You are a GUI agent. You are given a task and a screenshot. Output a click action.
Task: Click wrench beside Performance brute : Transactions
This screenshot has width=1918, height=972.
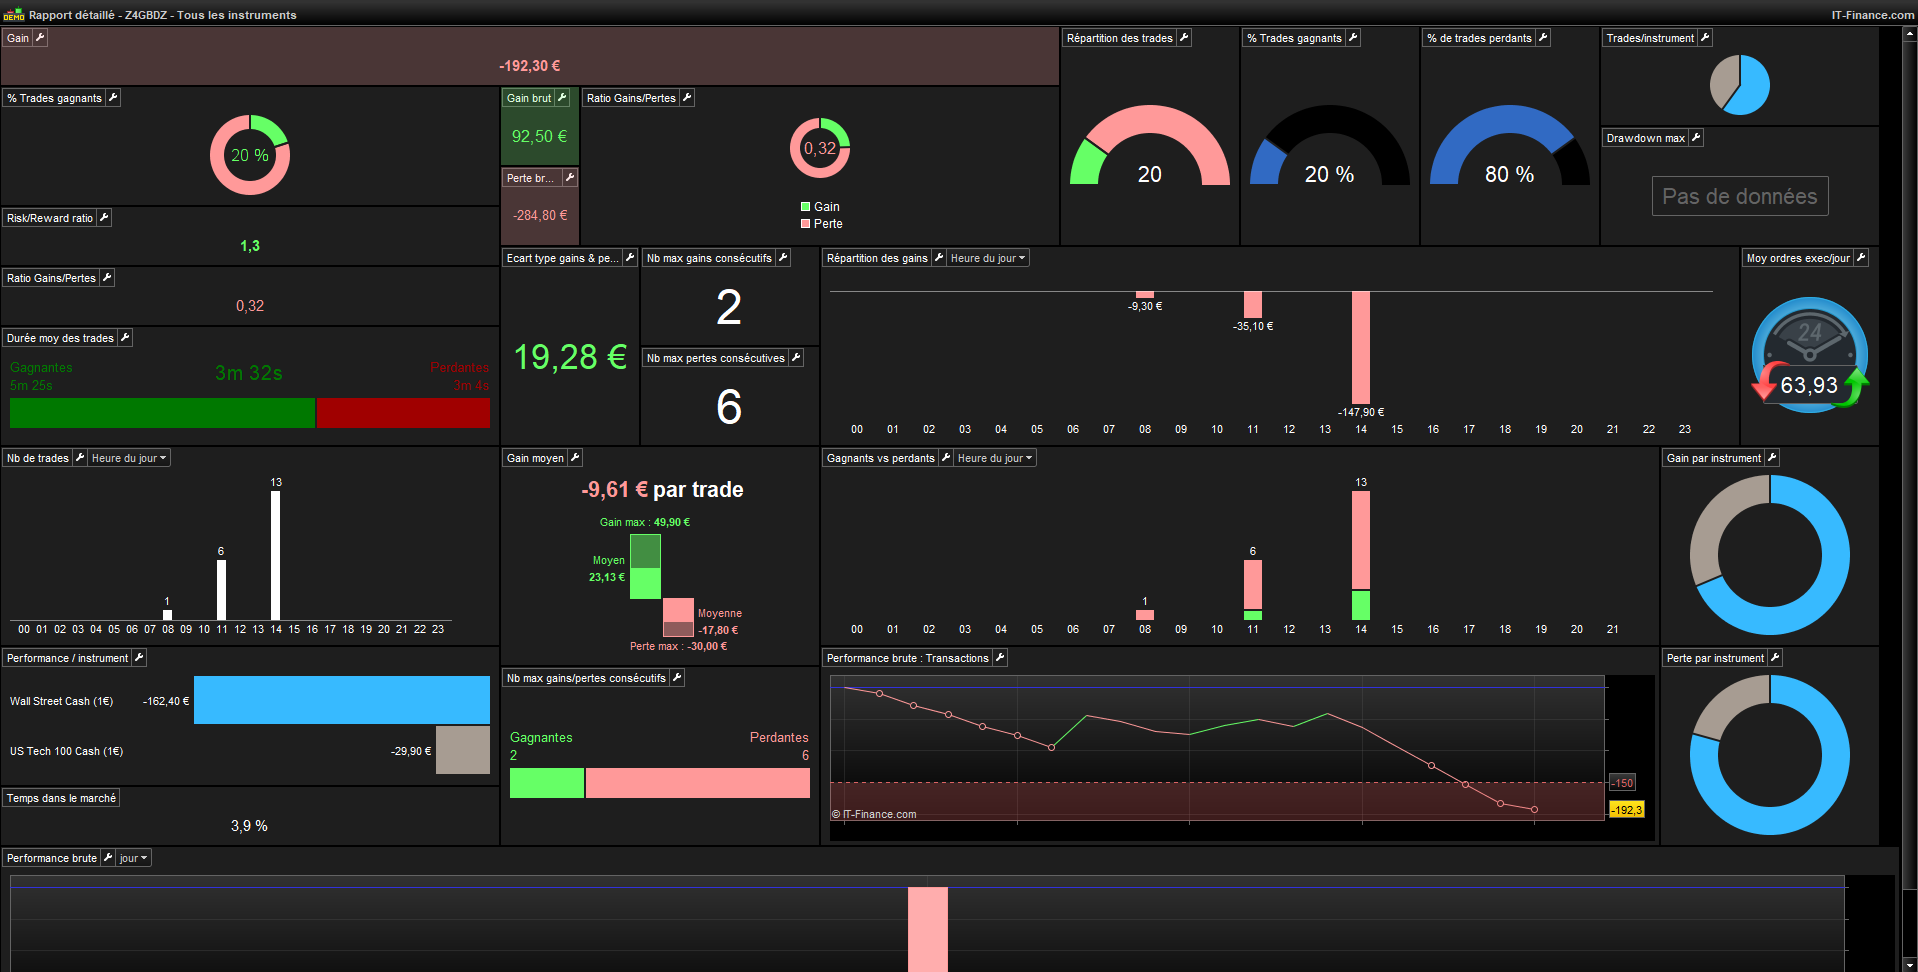click(1000, 657)
